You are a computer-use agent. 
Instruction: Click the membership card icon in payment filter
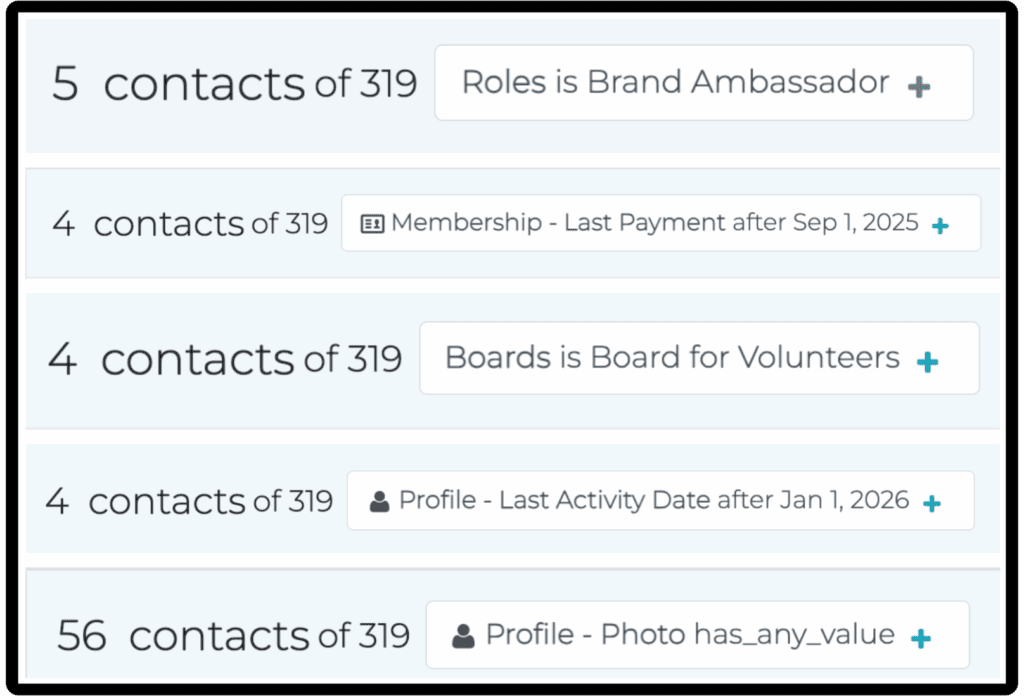(372, 224)
